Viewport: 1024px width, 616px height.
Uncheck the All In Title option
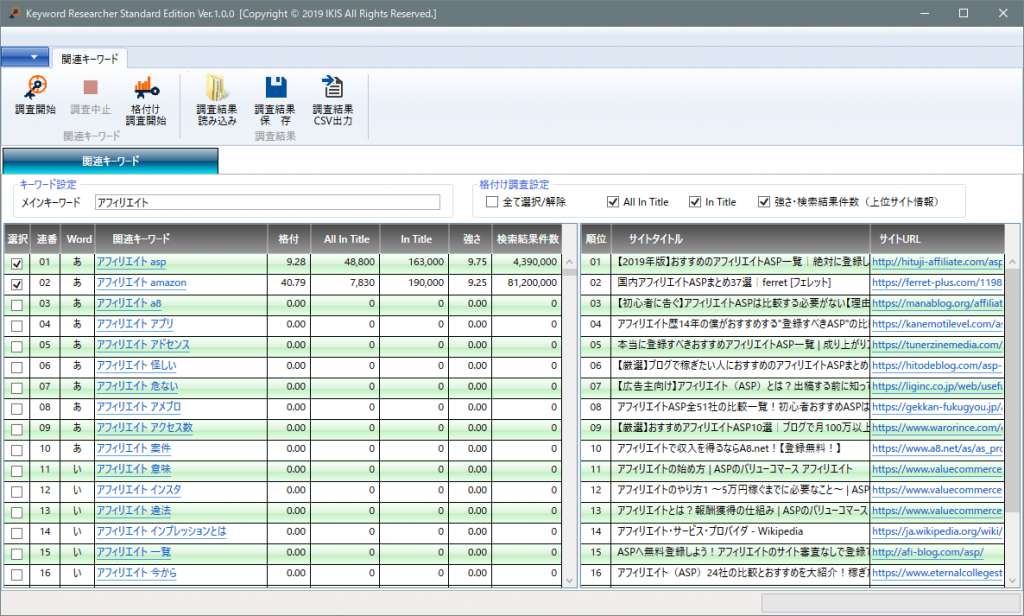pyautogui.click(x=613, y=202)
